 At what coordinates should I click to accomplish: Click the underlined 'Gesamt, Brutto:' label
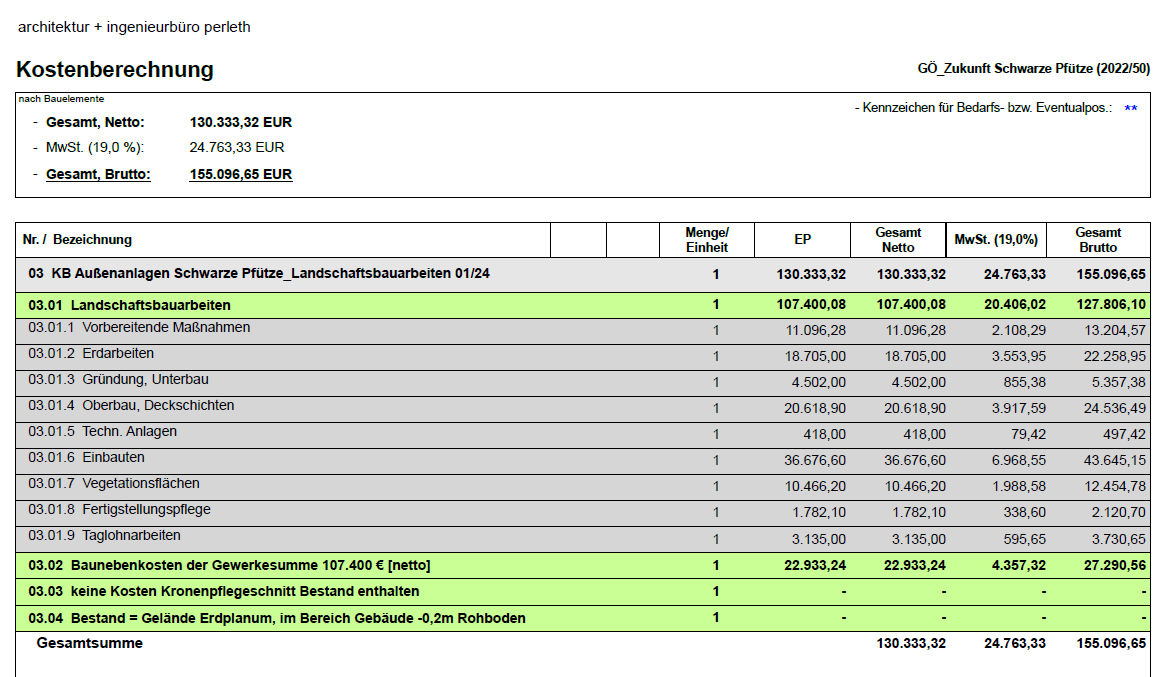coord(98,174)
